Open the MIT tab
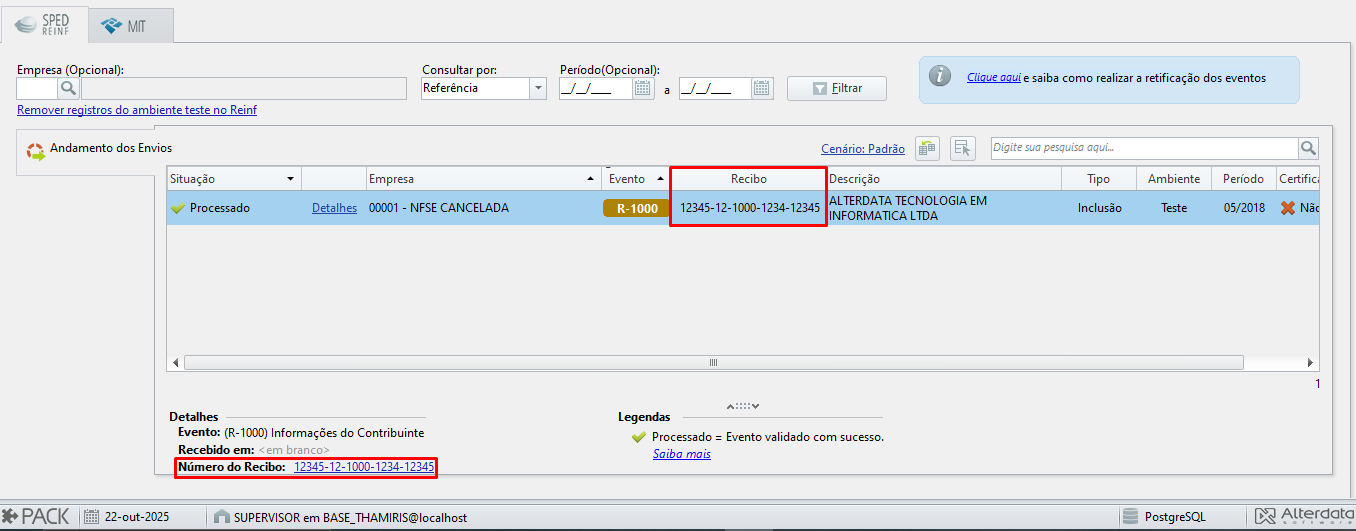The width and height of the screenshot is (1356, 531). [x=131, y=26]
